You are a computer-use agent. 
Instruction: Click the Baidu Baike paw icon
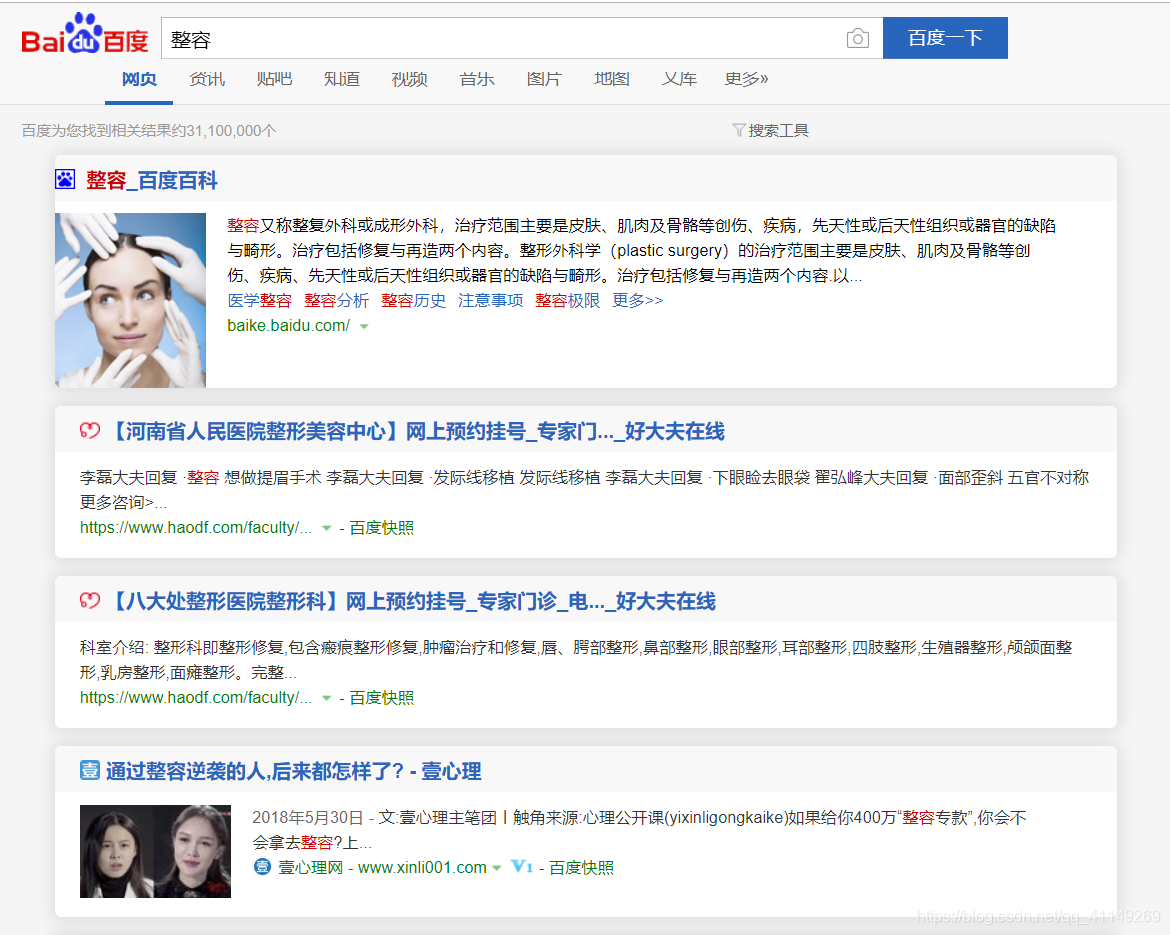click(x=65, y=179)
